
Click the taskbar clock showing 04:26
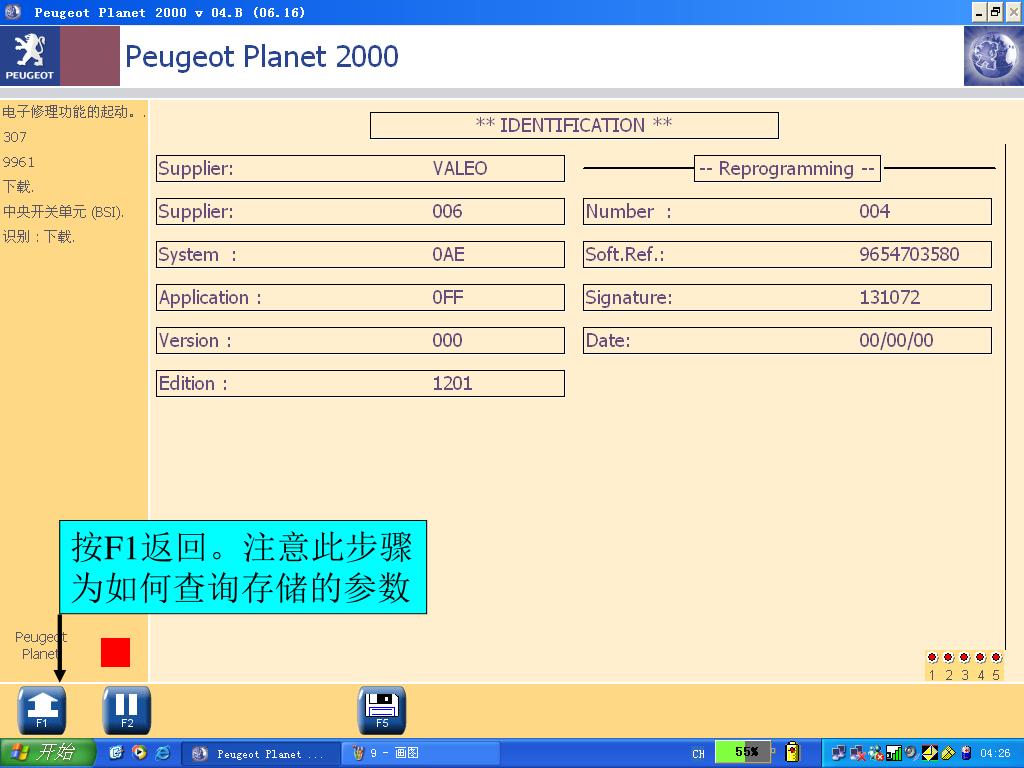tap(995, 753)
